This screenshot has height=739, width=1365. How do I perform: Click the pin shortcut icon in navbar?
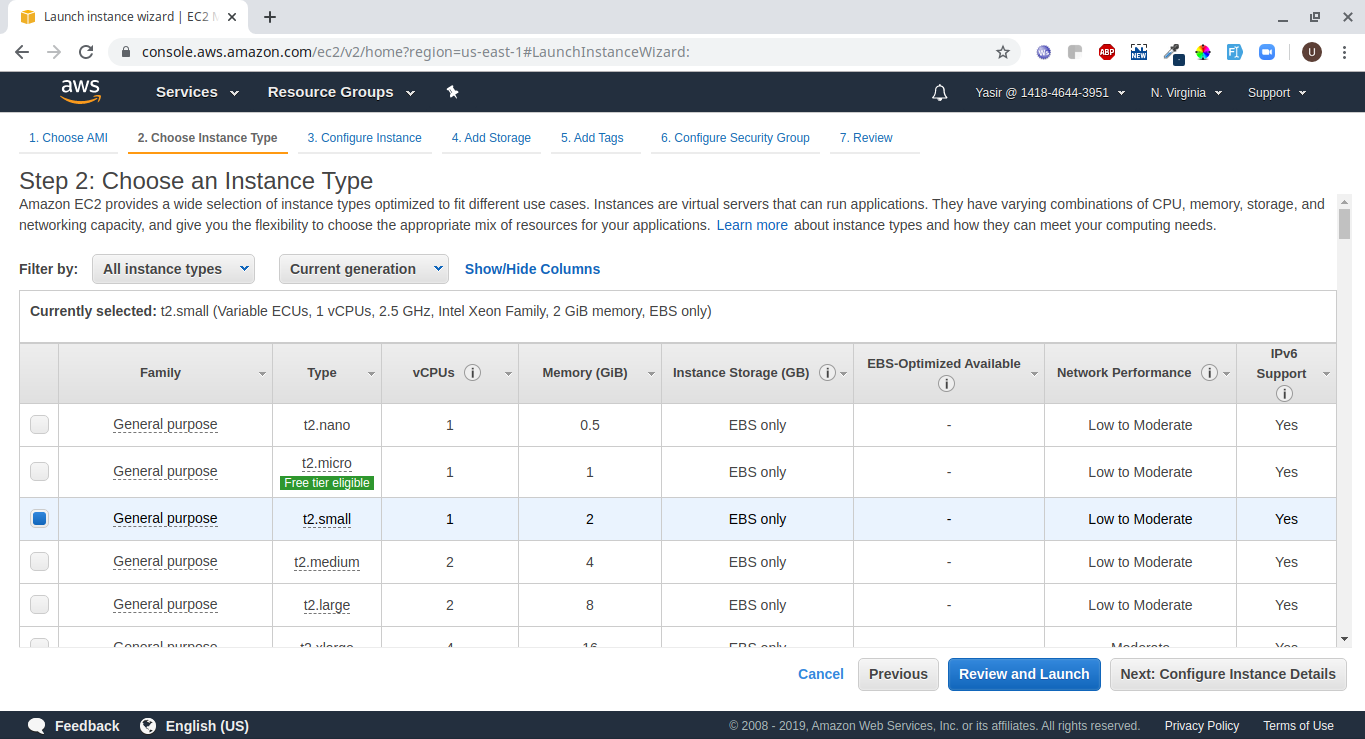pos(452,92)
